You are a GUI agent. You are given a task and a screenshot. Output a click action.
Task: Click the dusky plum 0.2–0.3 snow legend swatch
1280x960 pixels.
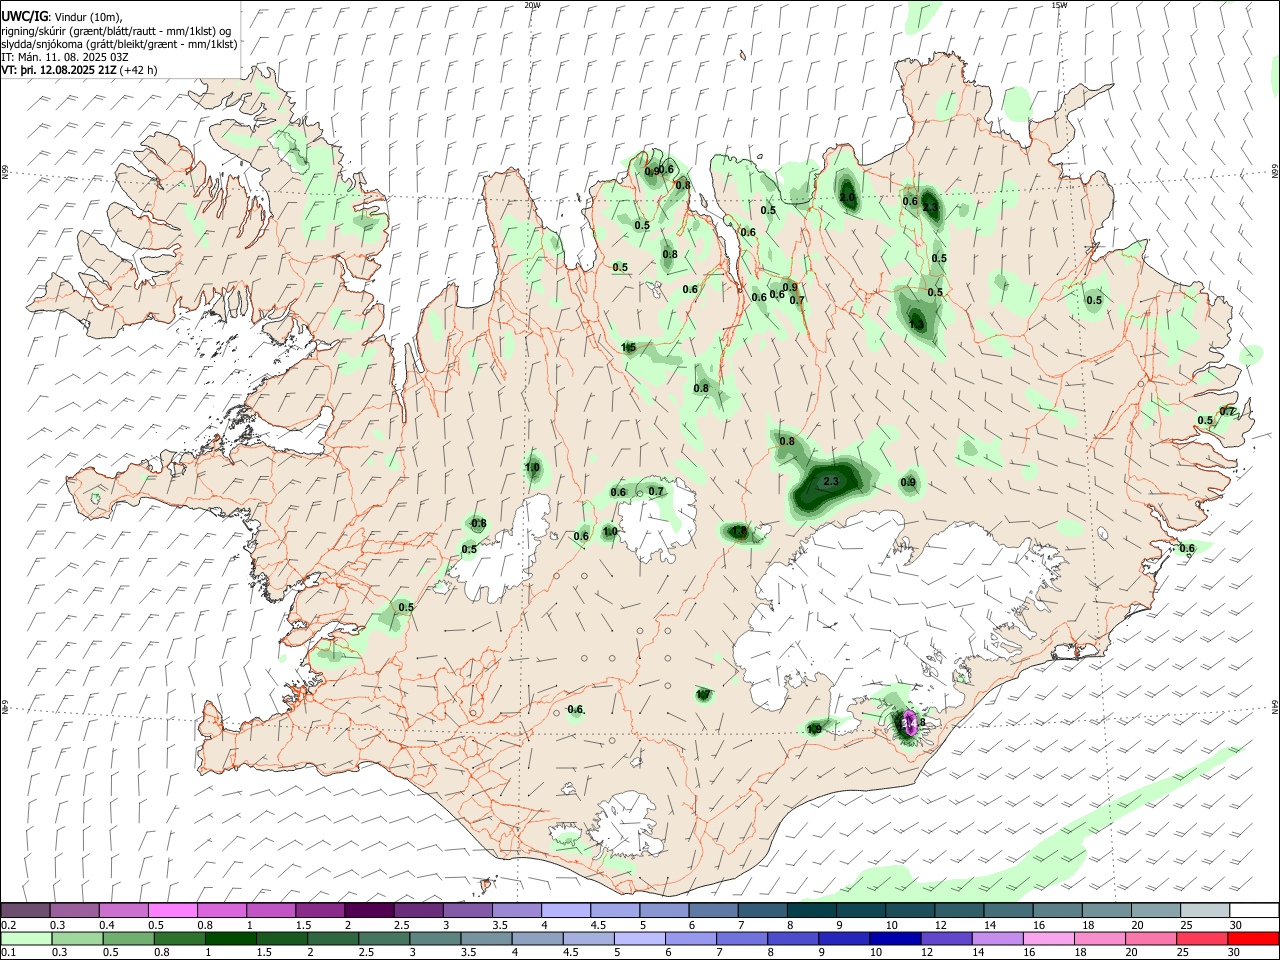tap(25, 910)
